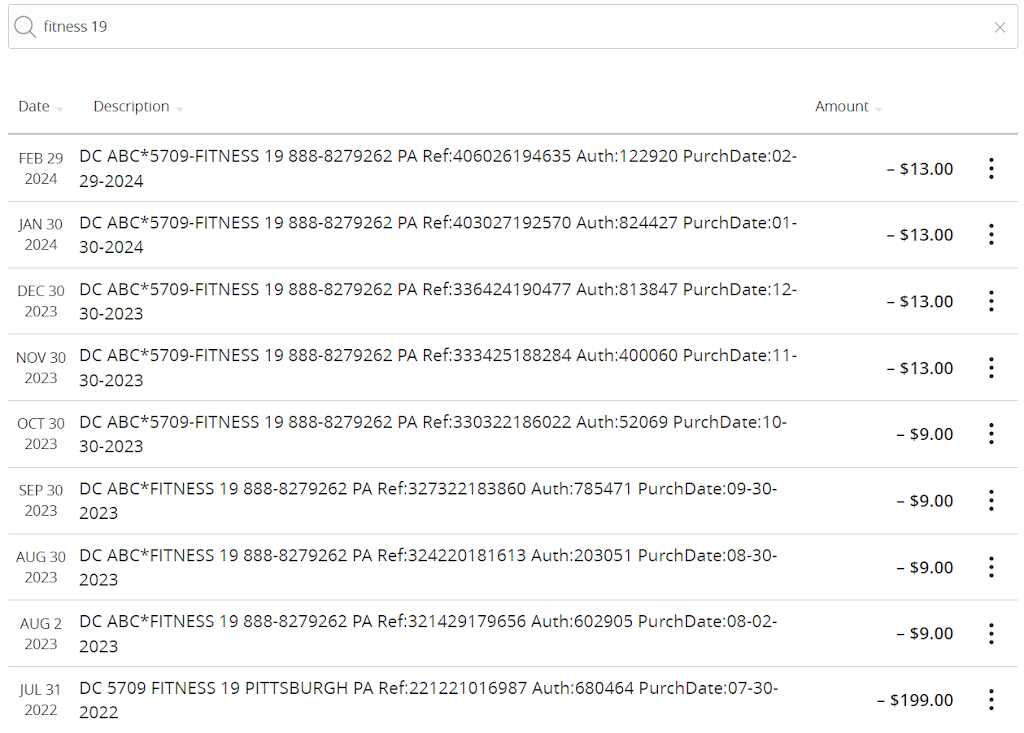Open options menu for Oct 30 2023 transaction
This screenshot has width=1024, height=733.
pyautogui.click(x=991, y=434)
